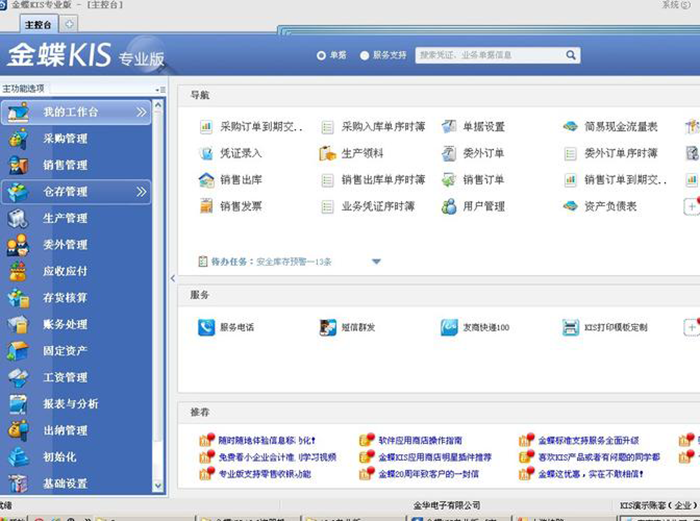700x521 pixels.
Task: Open 销售订单到期交 chart icon
Action: tap(570, 180)
